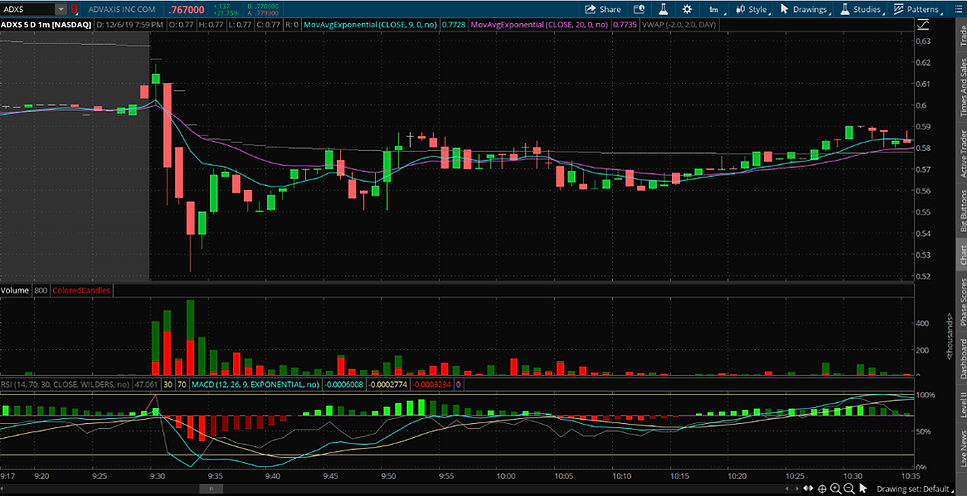
Task: Click the red symbol link color box
Action: click(x=75, y=9)
